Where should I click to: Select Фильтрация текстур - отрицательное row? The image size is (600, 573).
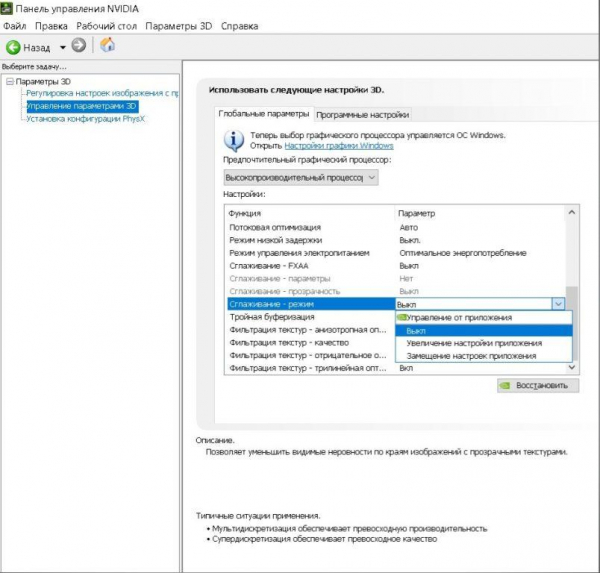click(x=311, y=355)
